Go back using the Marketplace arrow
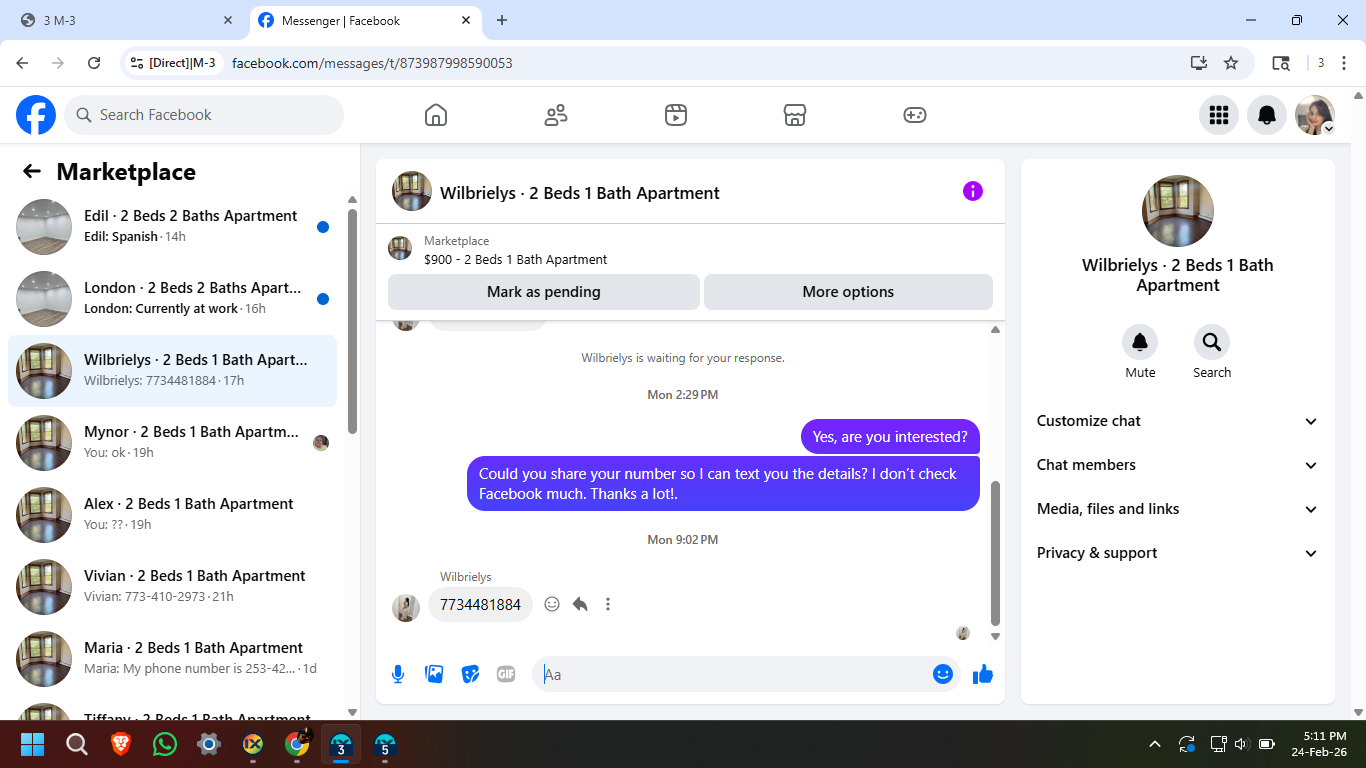This screenshot has width=1366, height=768. click(x=32, y=171)
